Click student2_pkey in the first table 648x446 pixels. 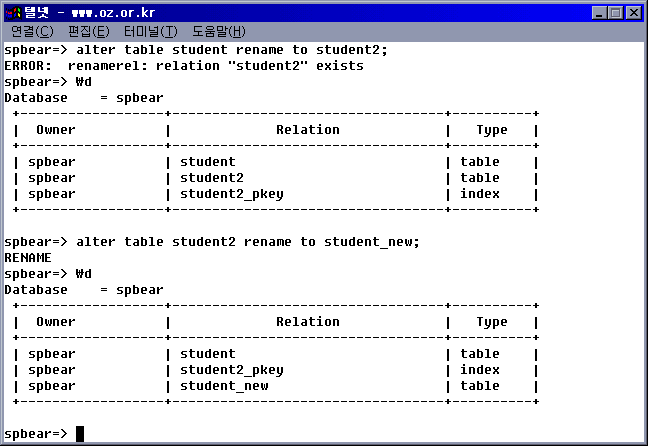tap(232, 193)
